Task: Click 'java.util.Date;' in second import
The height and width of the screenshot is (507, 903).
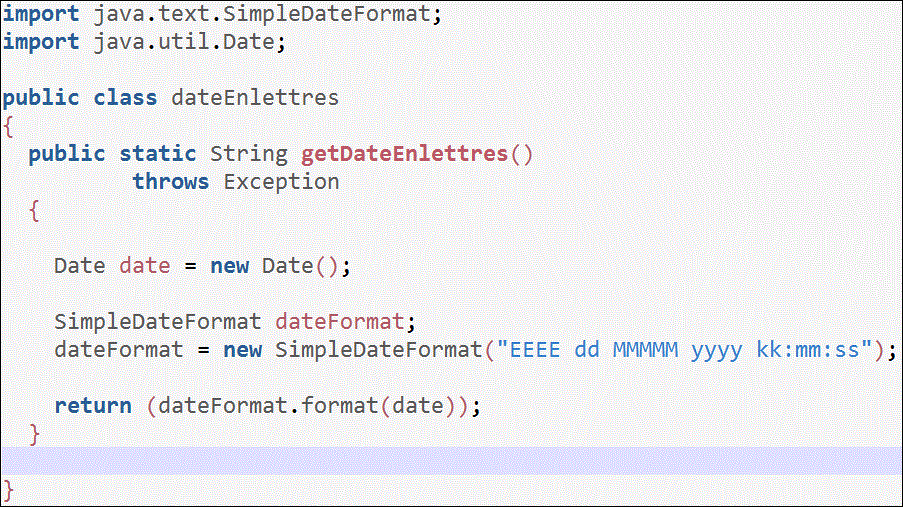Action: coord(189,42)
